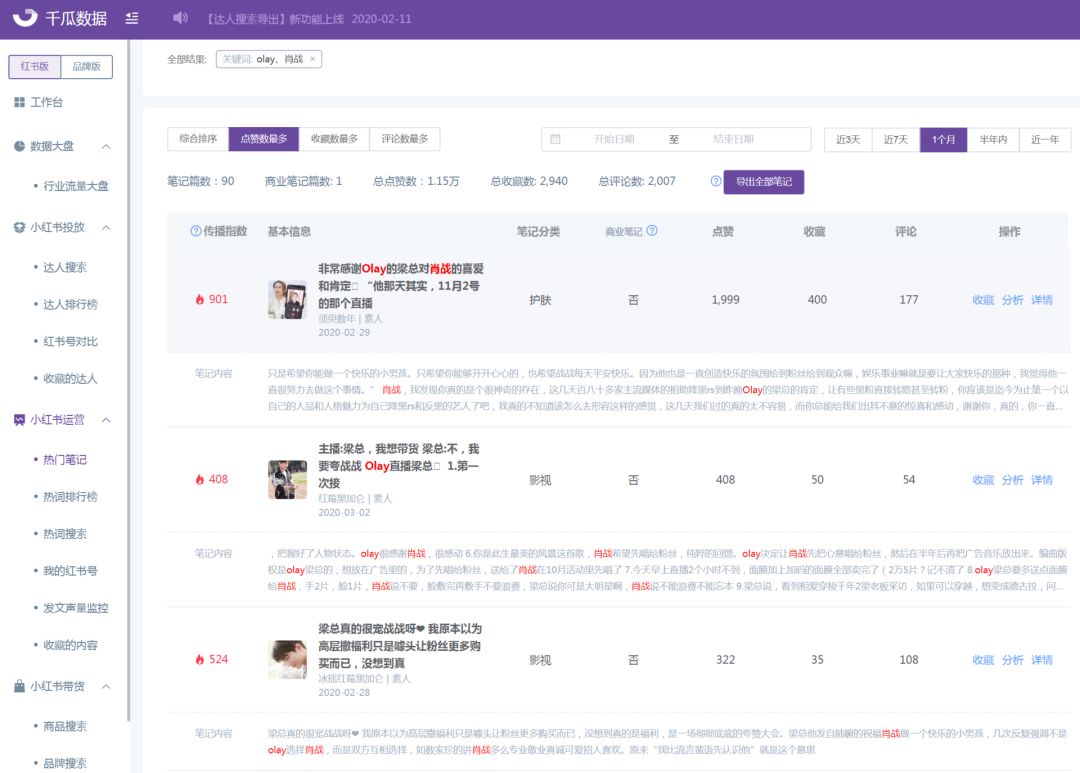Click the 小红书运营 section icon
The width and height of the screenshot is (1080, 773).
19,420
